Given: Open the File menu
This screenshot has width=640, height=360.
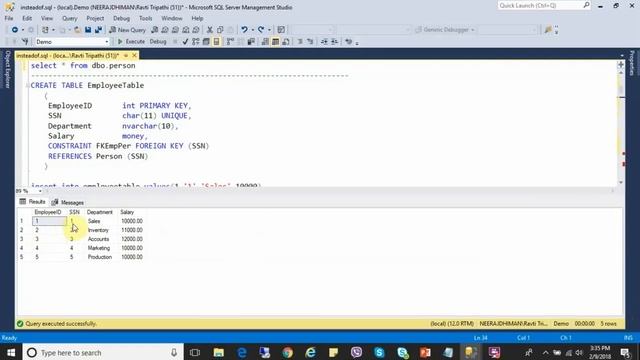Looking at the screenshot, I should pyautogui.click(x=9, y=18).
